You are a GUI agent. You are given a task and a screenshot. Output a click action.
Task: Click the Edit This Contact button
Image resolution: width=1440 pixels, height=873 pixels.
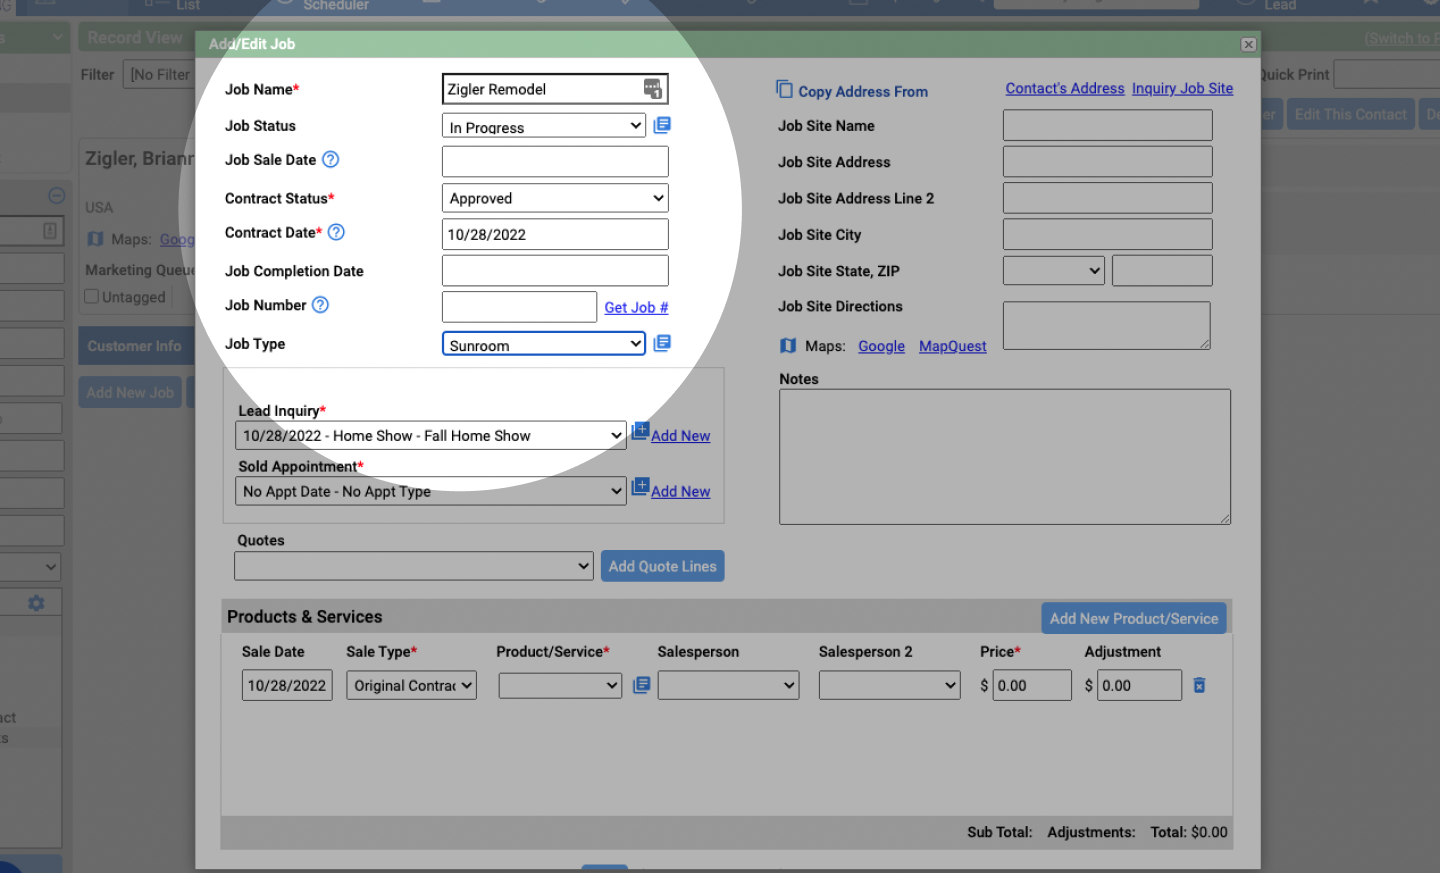tap(1350, 114)
